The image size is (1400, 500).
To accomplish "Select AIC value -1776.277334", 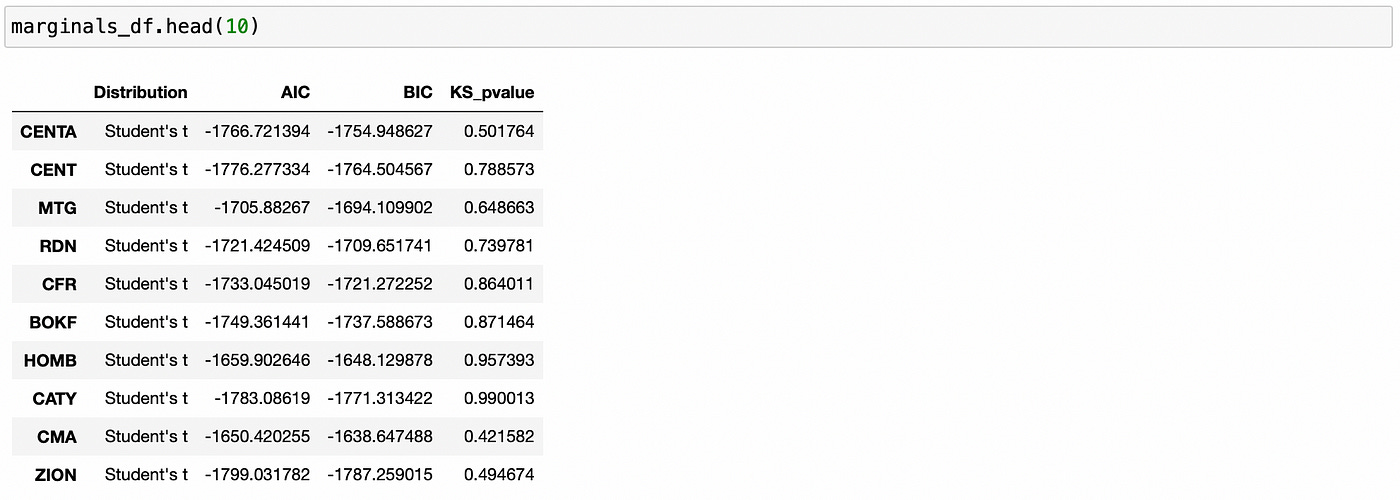I will pos(258,169).
